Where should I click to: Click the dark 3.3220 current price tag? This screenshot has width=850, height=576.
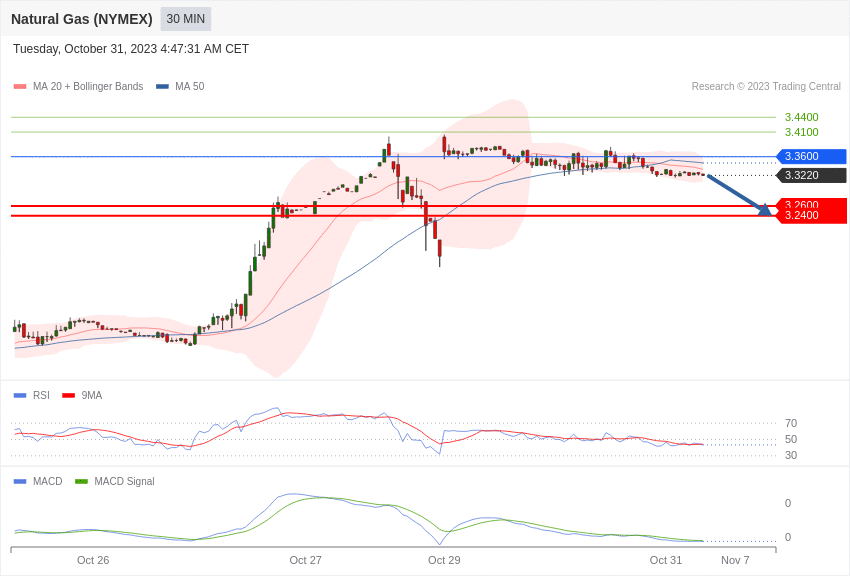coord(812,175)
